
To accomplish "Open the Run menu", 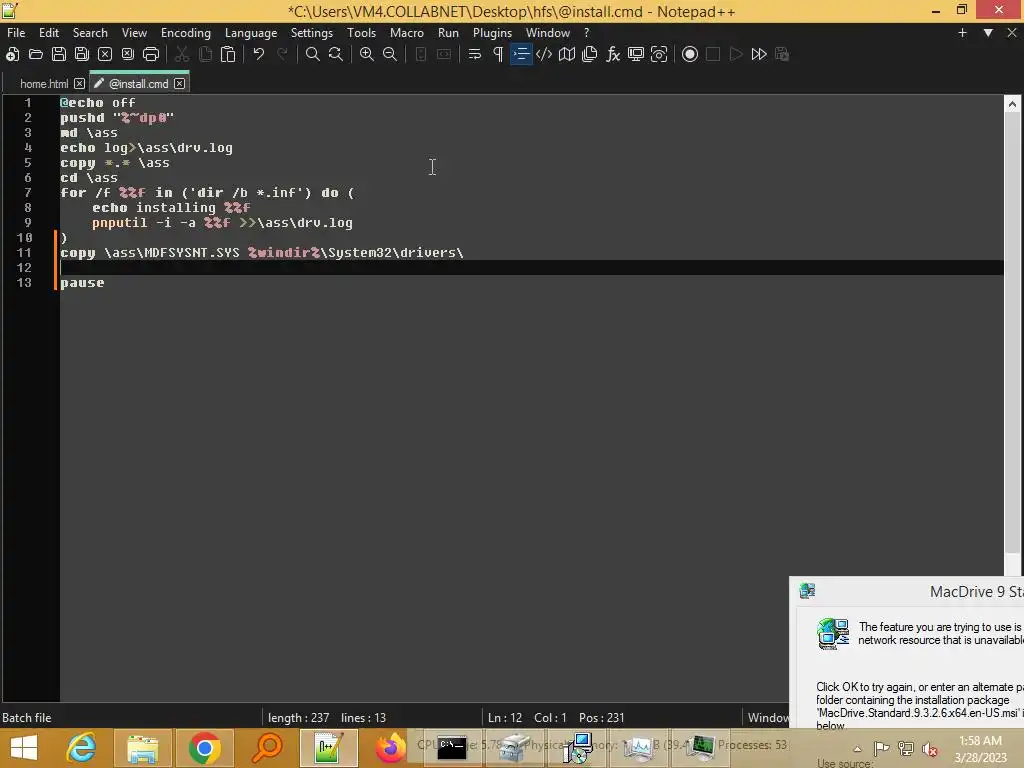I will [448, 33].
